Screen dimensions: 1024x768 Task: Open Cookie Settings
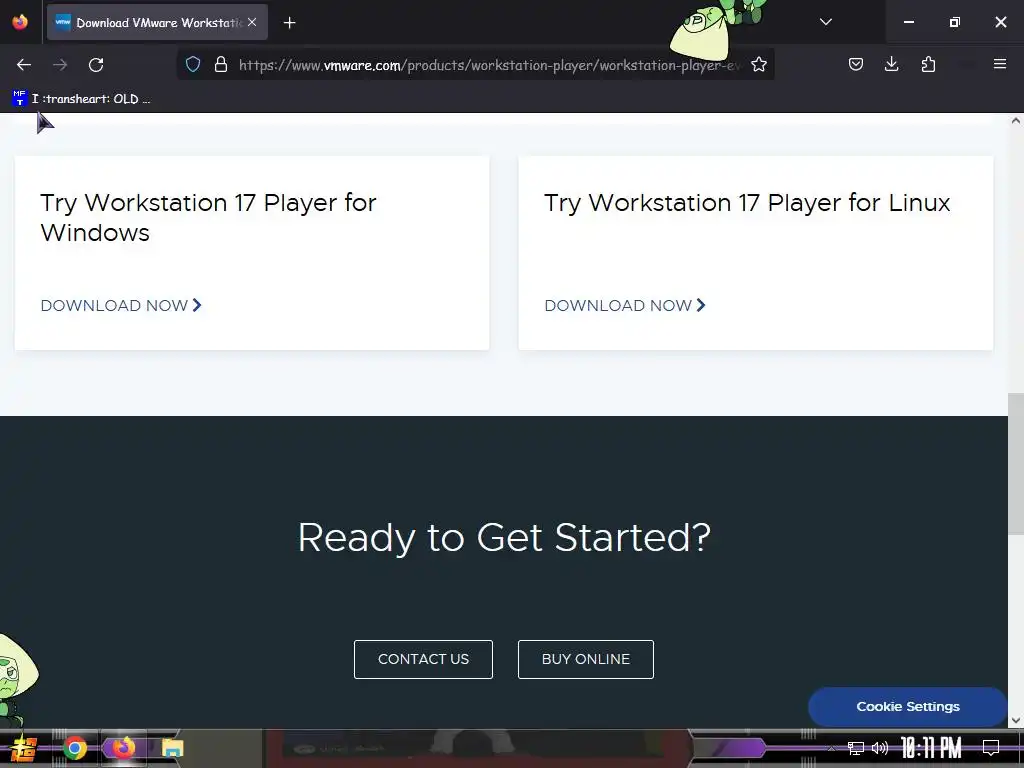[x=907, y=707]
